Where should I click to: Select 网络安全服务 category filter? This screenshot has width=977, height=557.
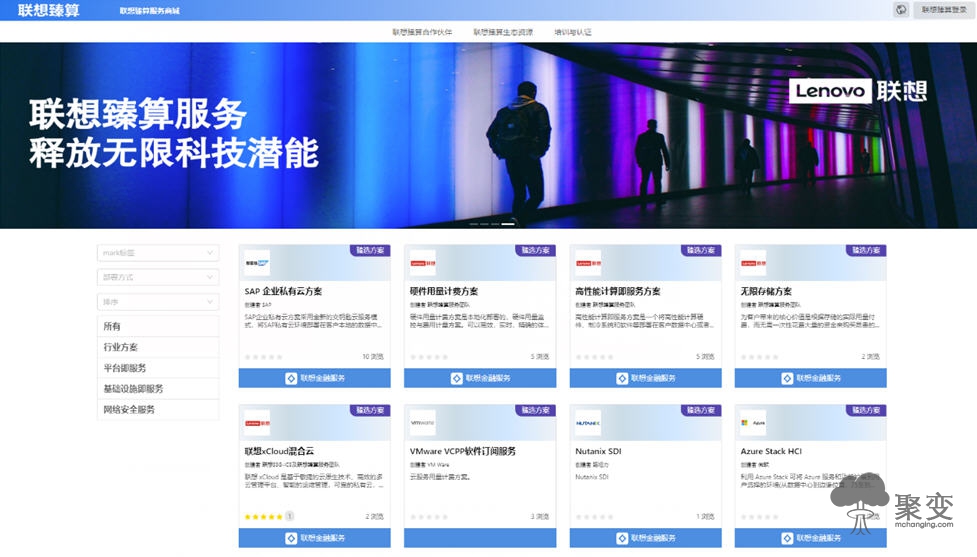158,409
